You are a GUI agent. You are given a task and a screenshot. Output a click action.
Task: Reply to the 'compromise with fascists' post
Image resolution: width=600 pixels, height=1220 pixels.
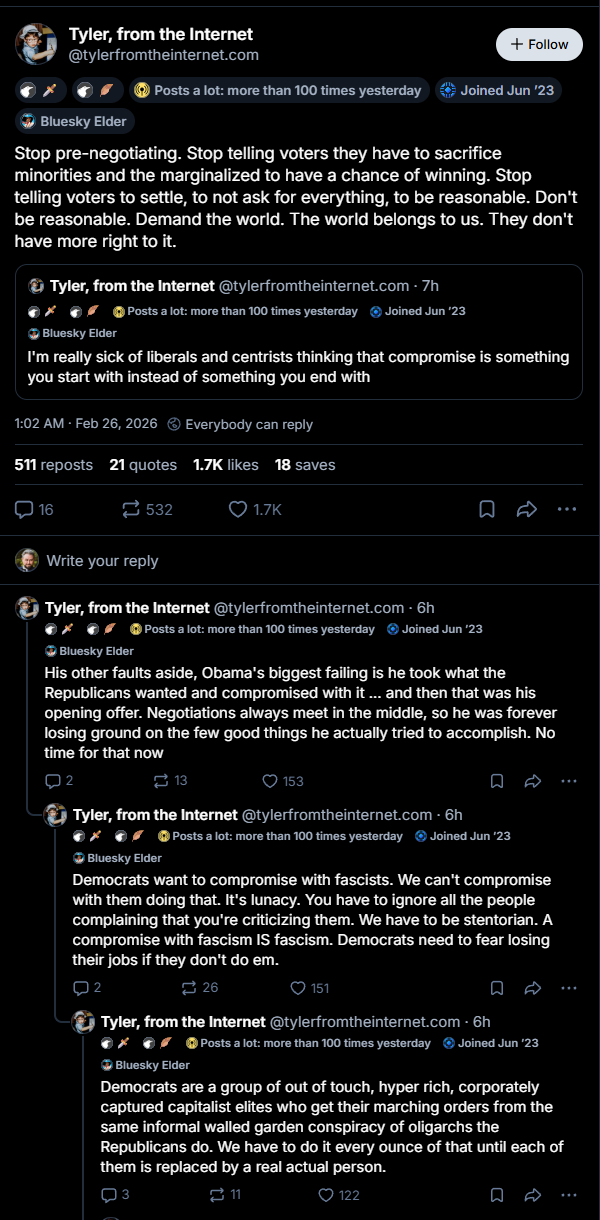[x=82, y=988]
